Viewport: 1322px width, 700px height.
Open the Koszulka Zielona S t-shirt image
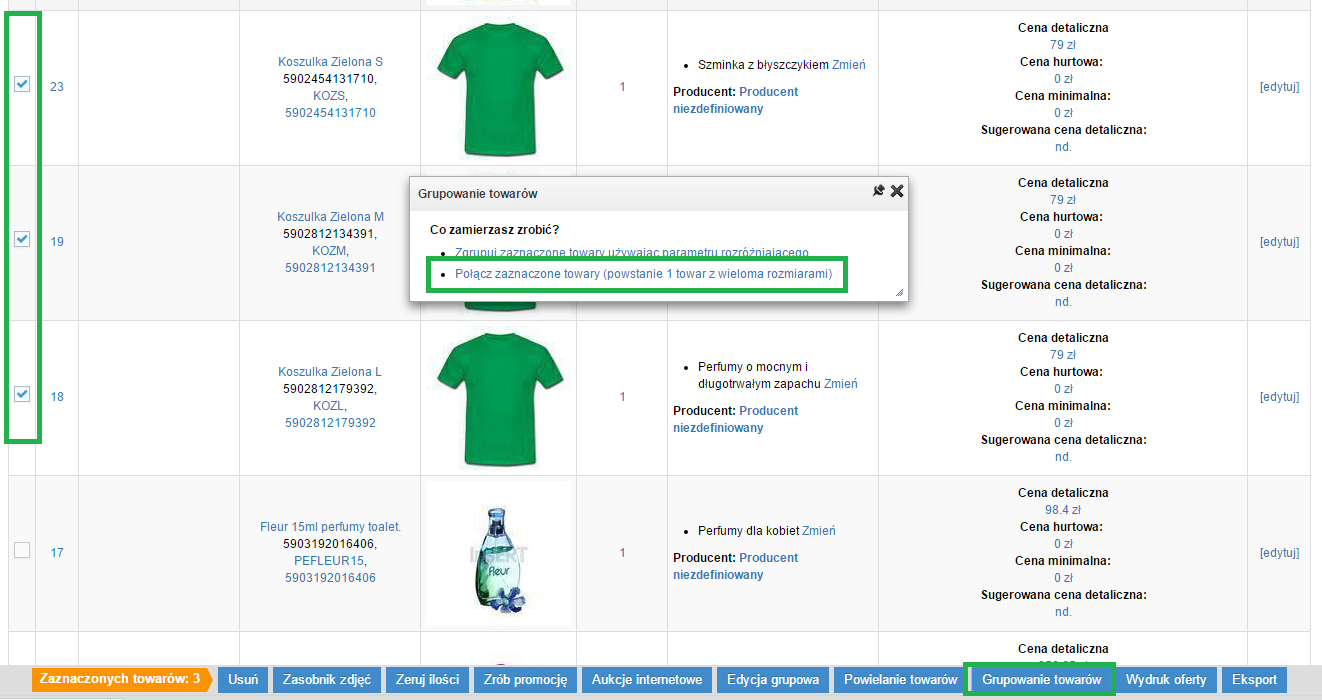[498, 87]
